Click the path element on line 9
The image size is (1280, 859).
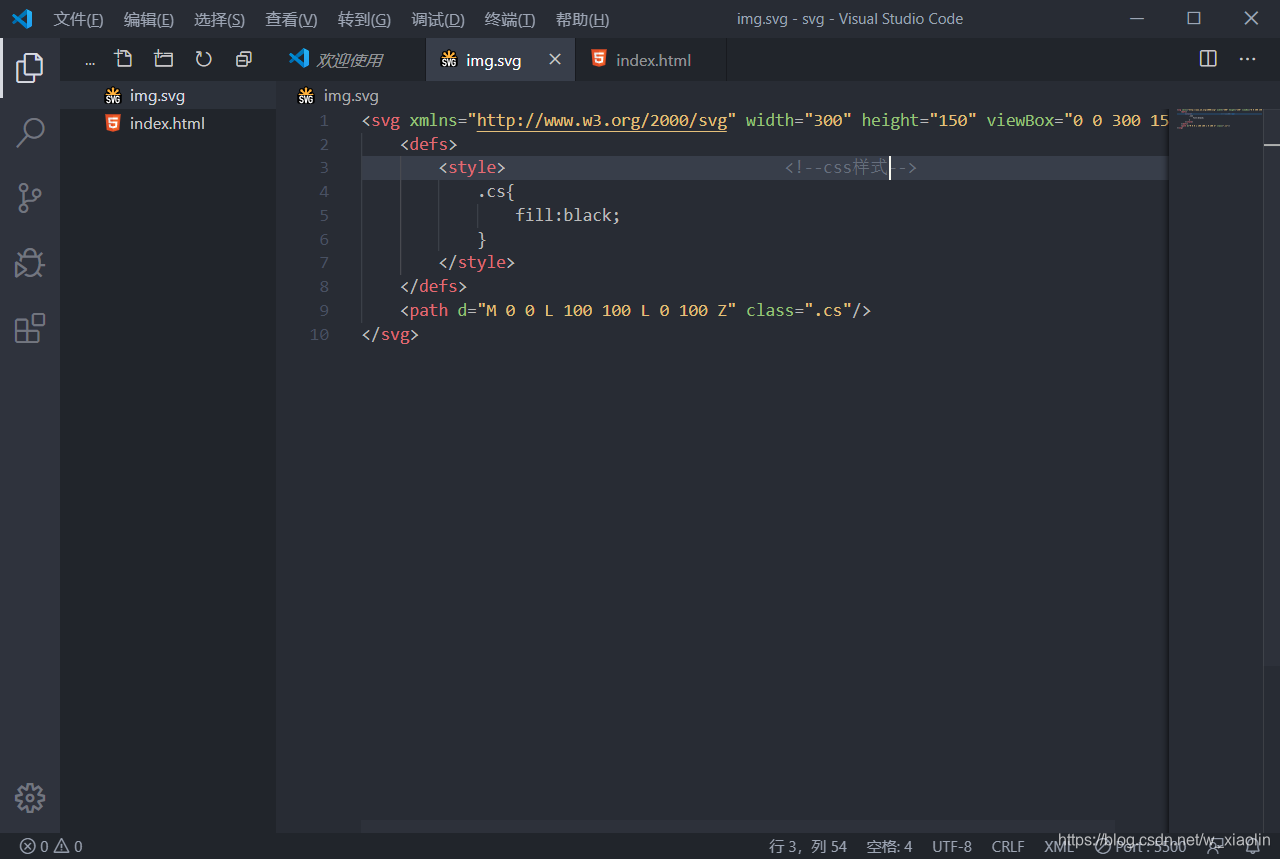pos(635,310)
